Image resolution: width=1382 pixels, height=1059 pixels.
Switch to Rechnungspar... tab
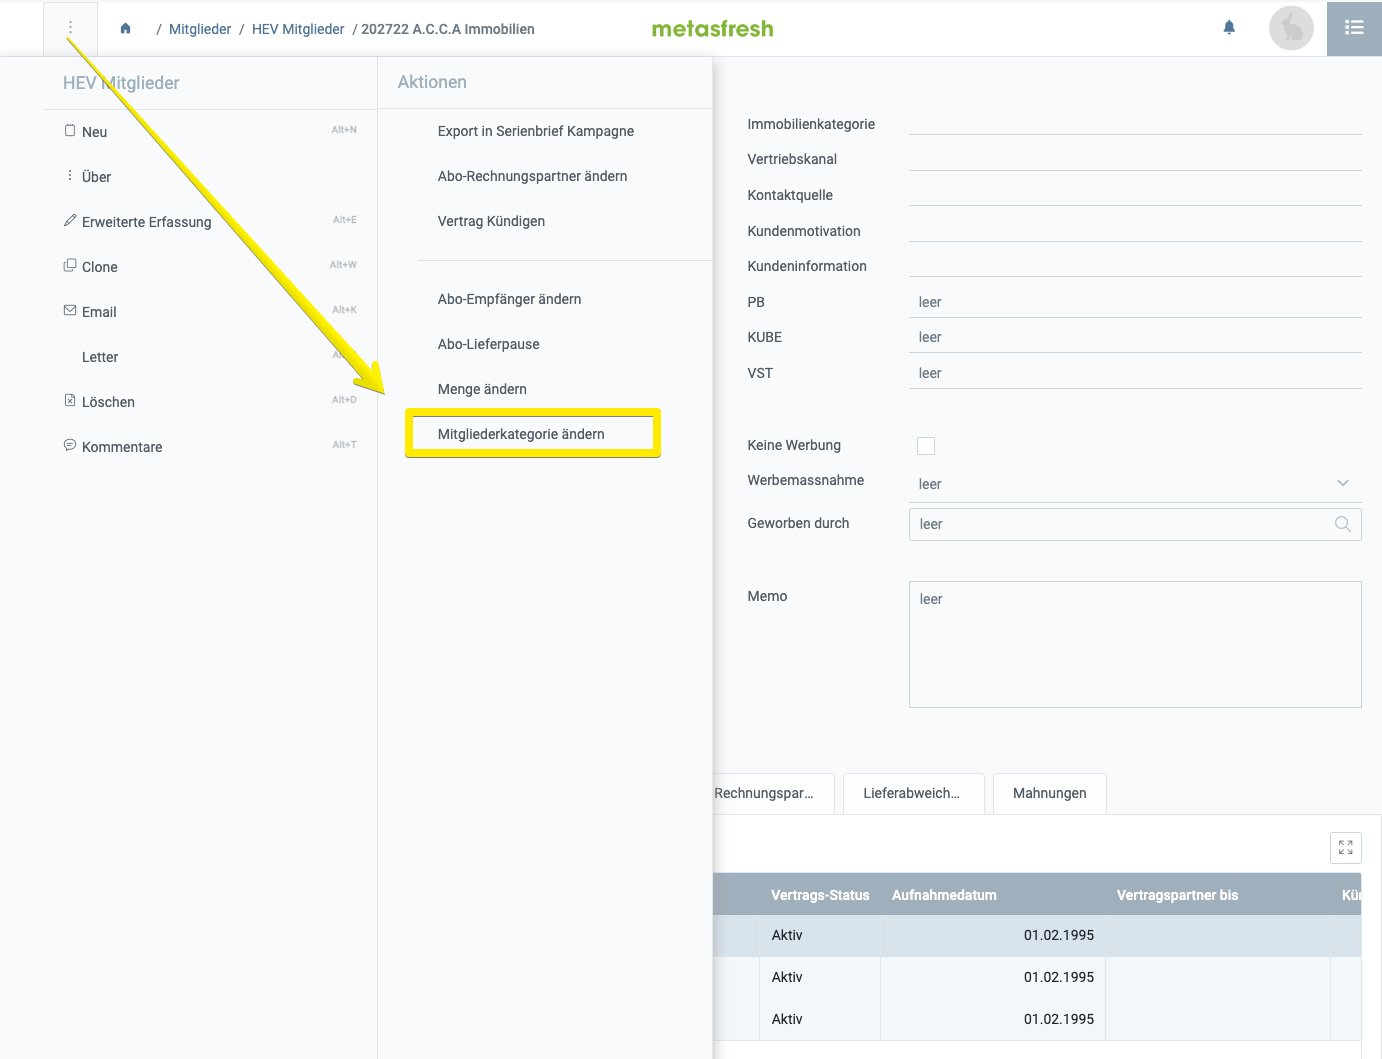click(x=773, y=793)
